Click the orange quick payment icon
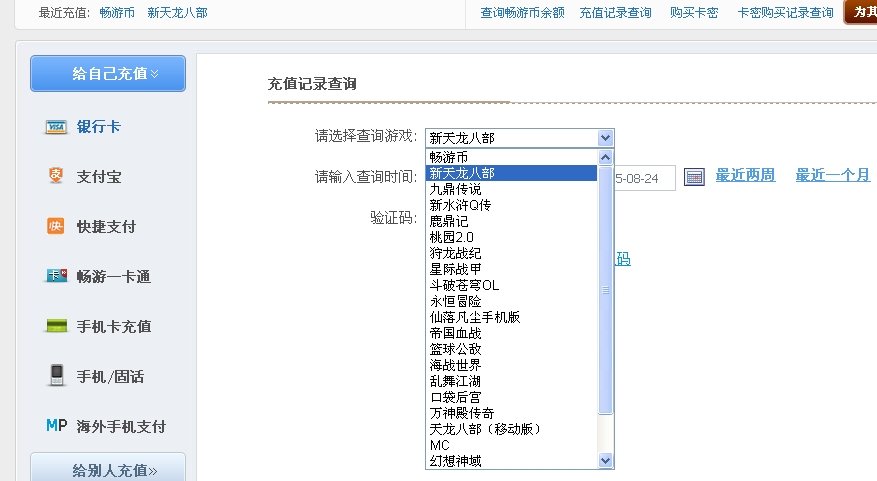The width and height of the screenshot is (877, 481). [x=55, y=226]
